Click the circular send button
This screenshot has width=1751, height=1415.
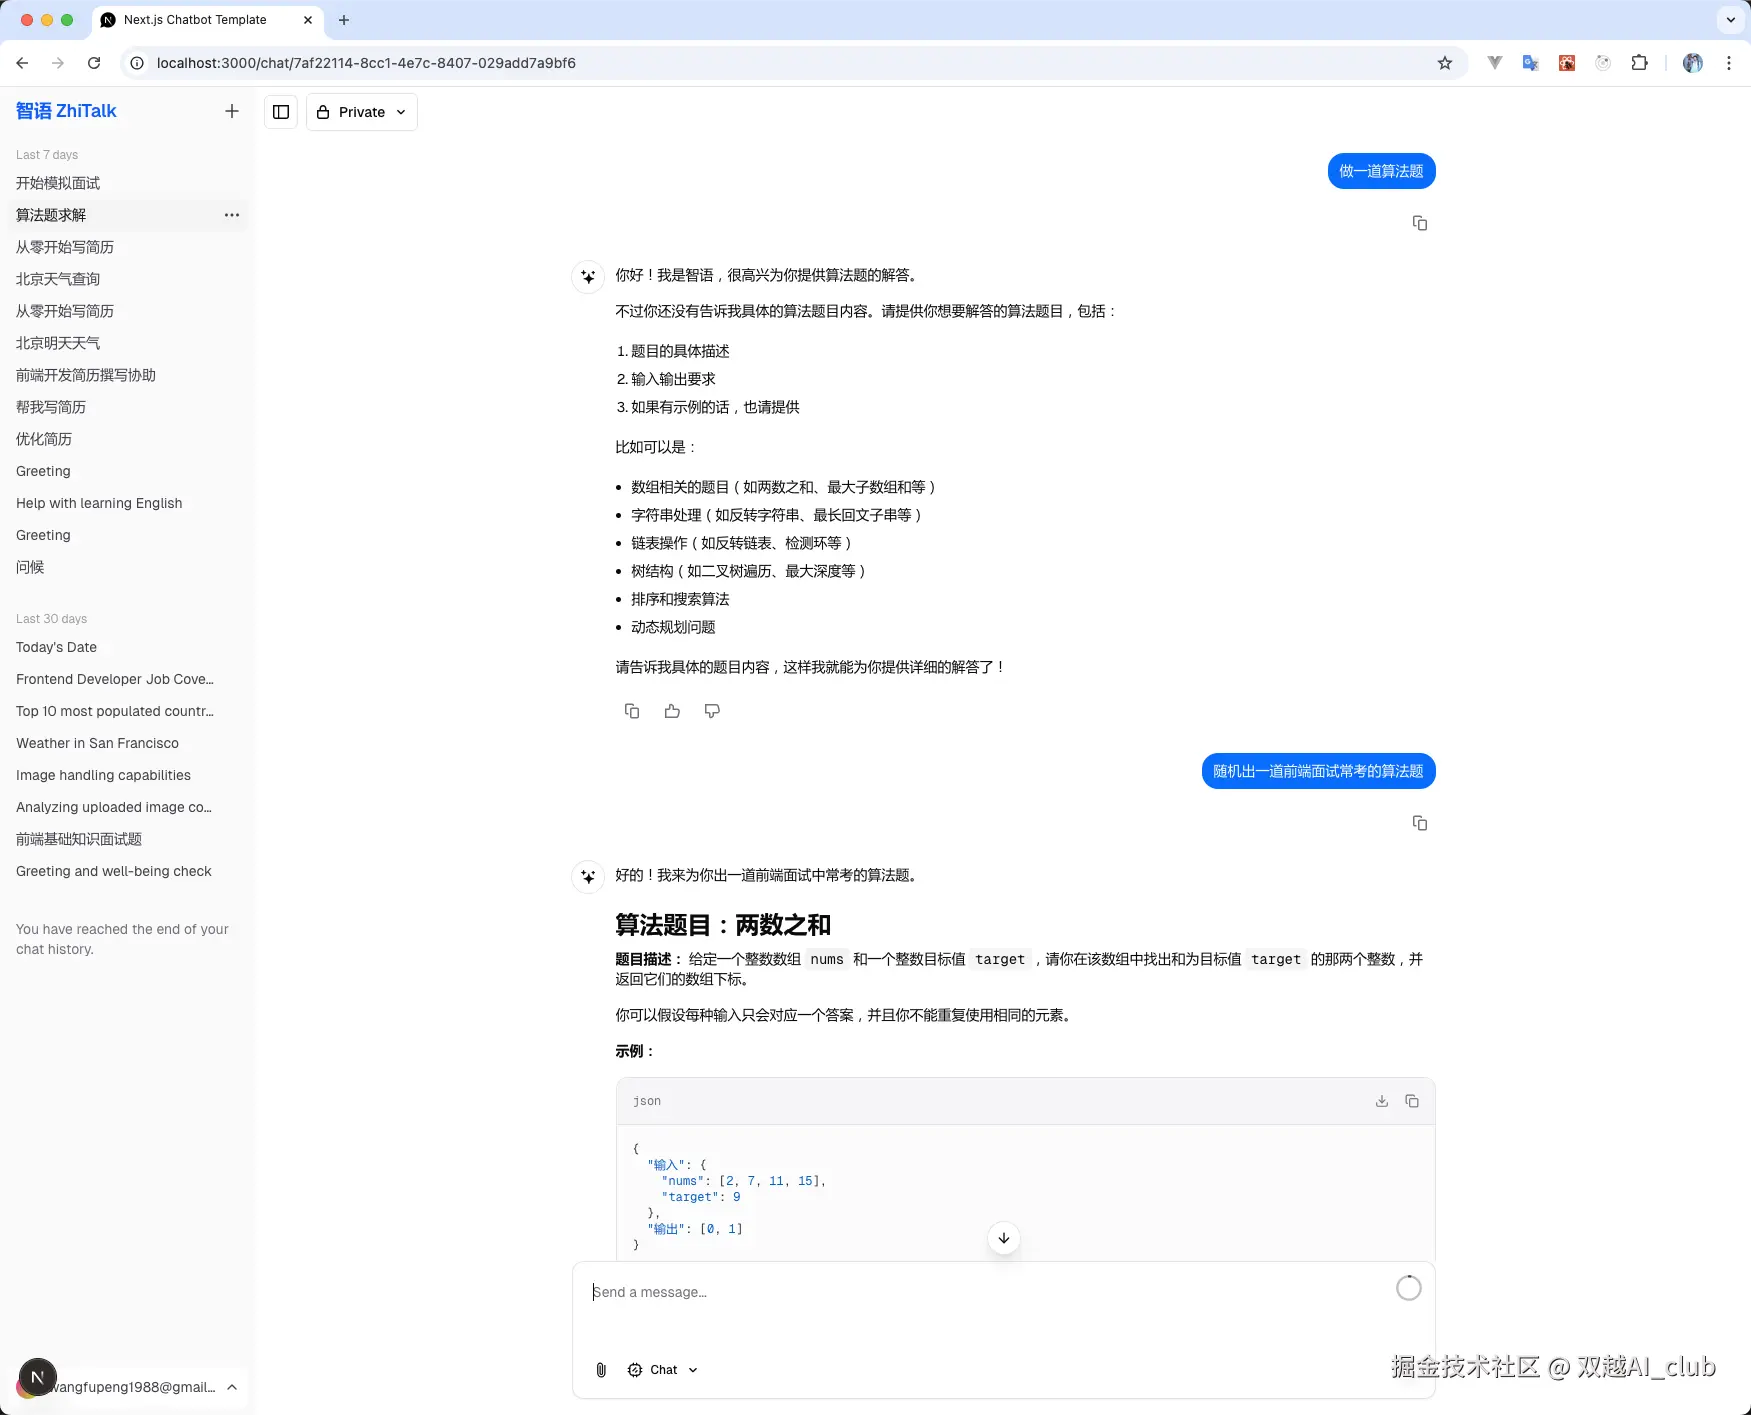tap(1408, 1287)
